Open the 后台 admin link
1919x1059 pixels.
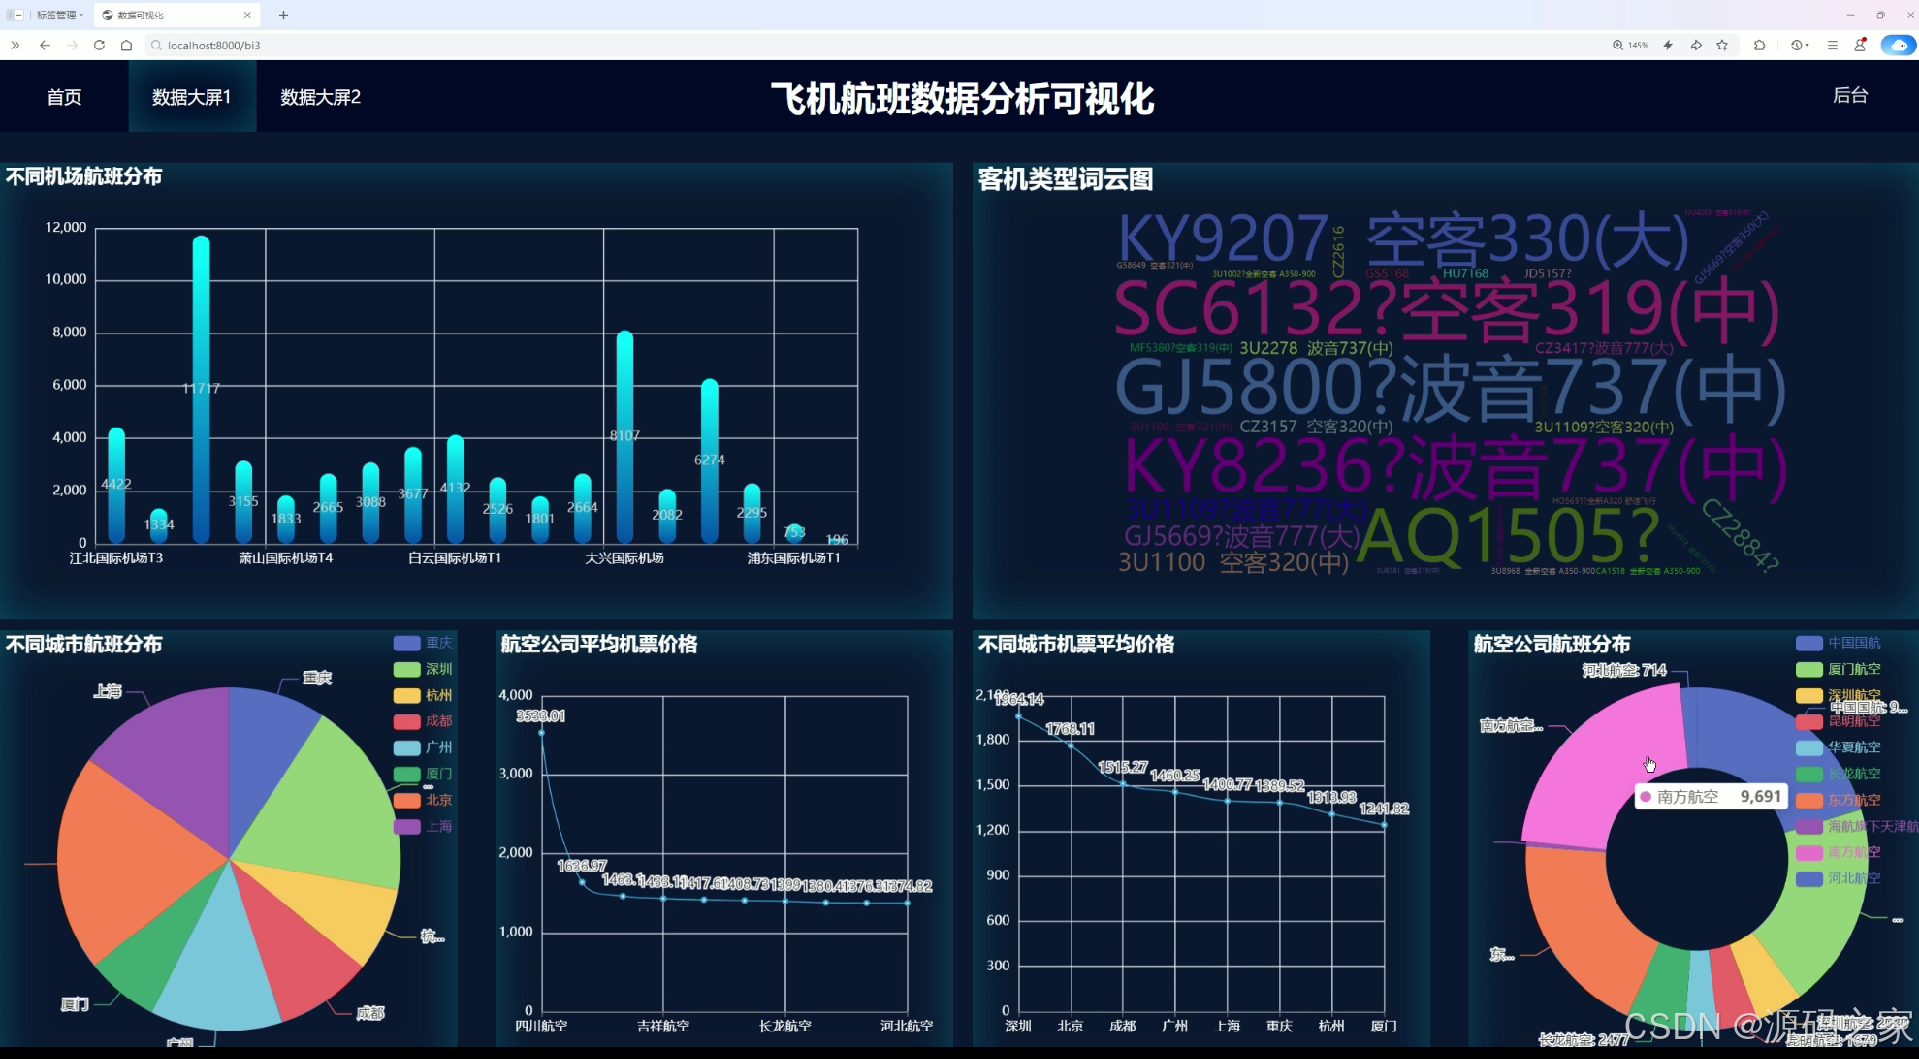click(x=1850, y=95)
